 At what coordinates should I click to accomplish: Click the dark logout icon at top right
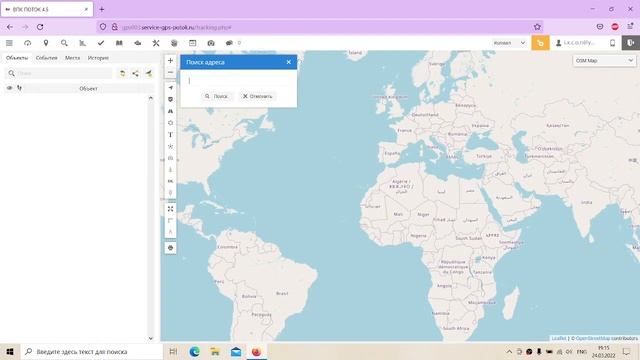(x=631, y=43)
